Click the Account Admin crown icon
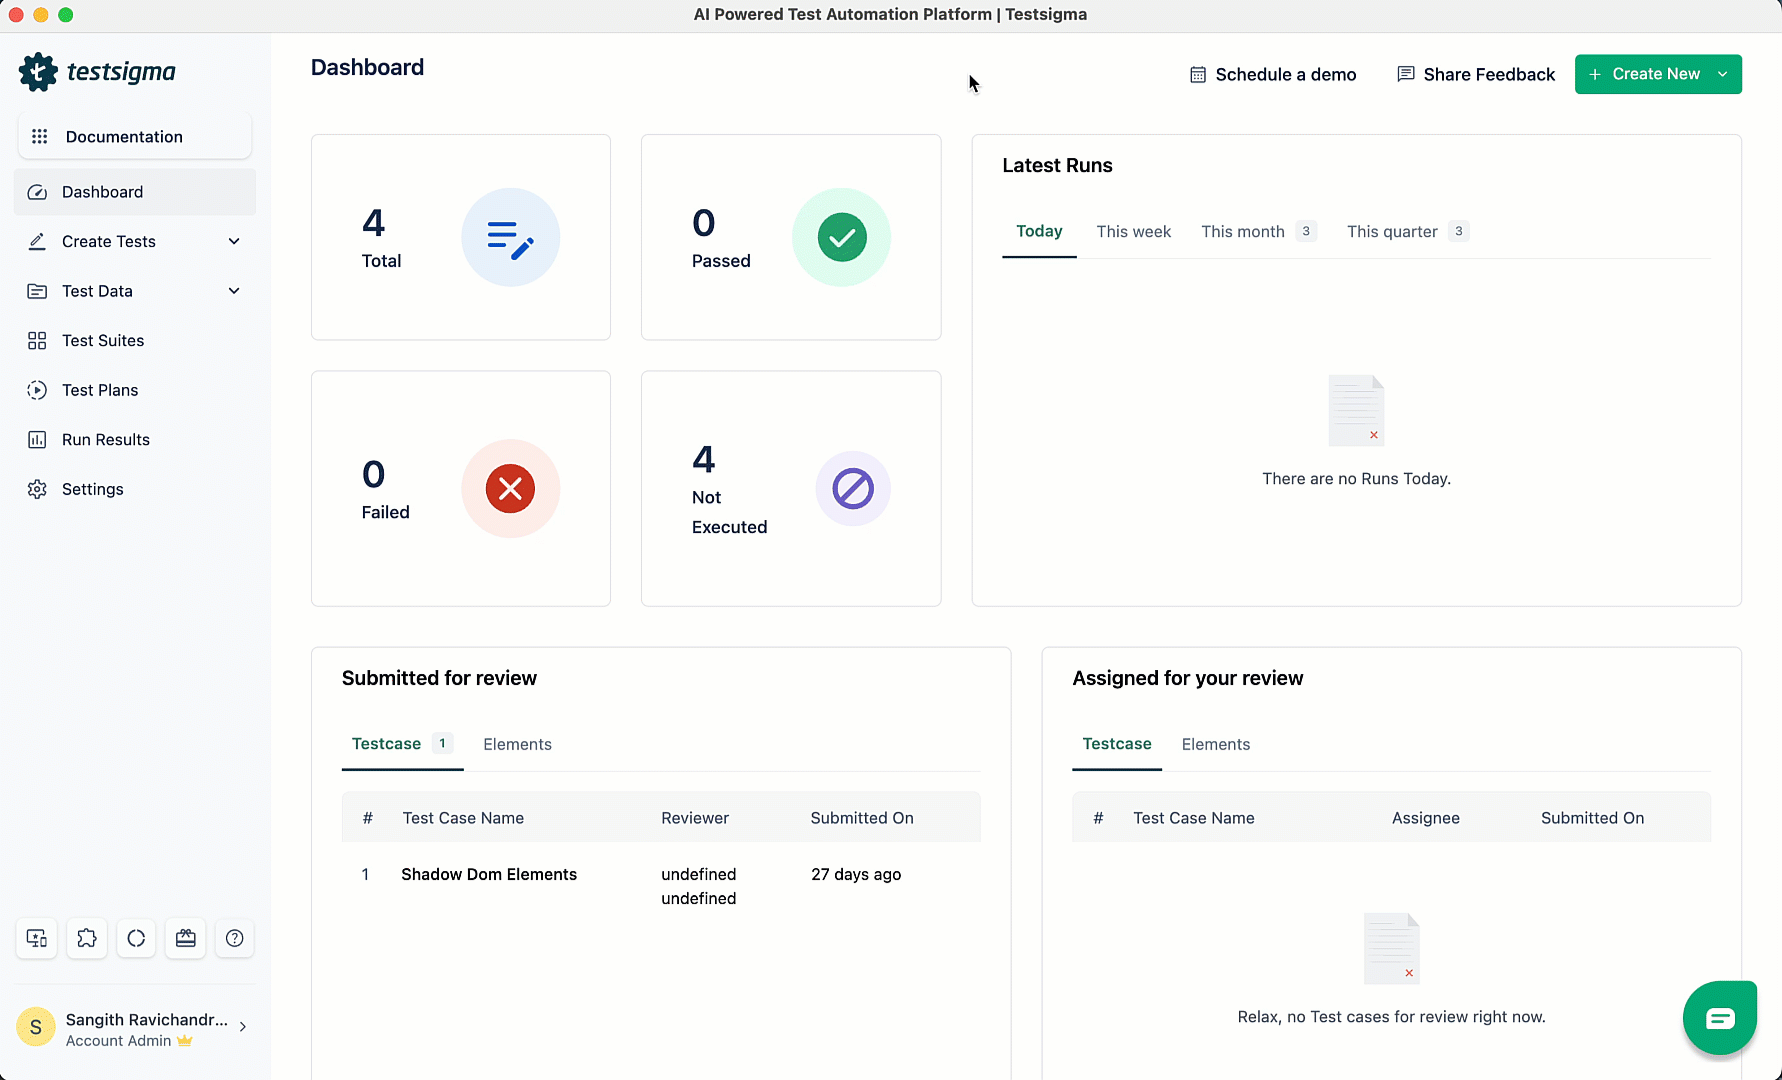Screen dimensions: 1782x1080 [185, 1041]
